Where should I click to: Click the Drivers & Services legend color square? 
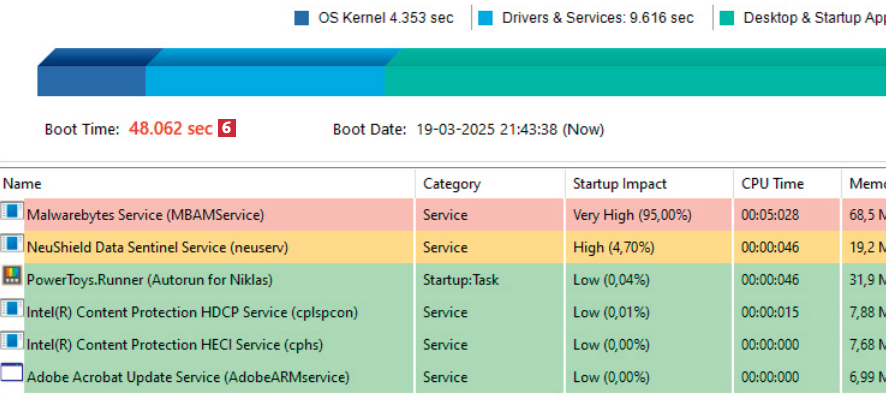(486, 18)
